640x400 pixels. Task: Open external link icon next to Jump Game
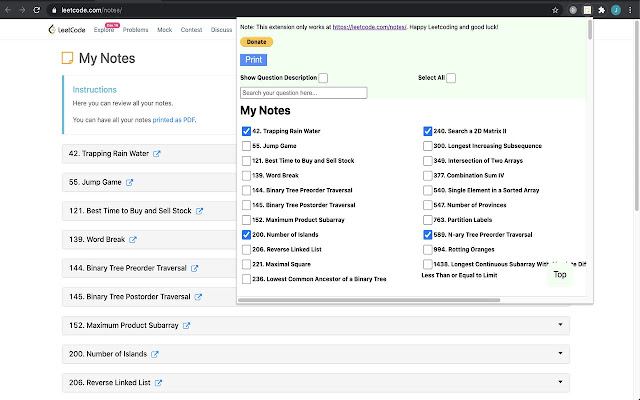(x=130, y=183)
